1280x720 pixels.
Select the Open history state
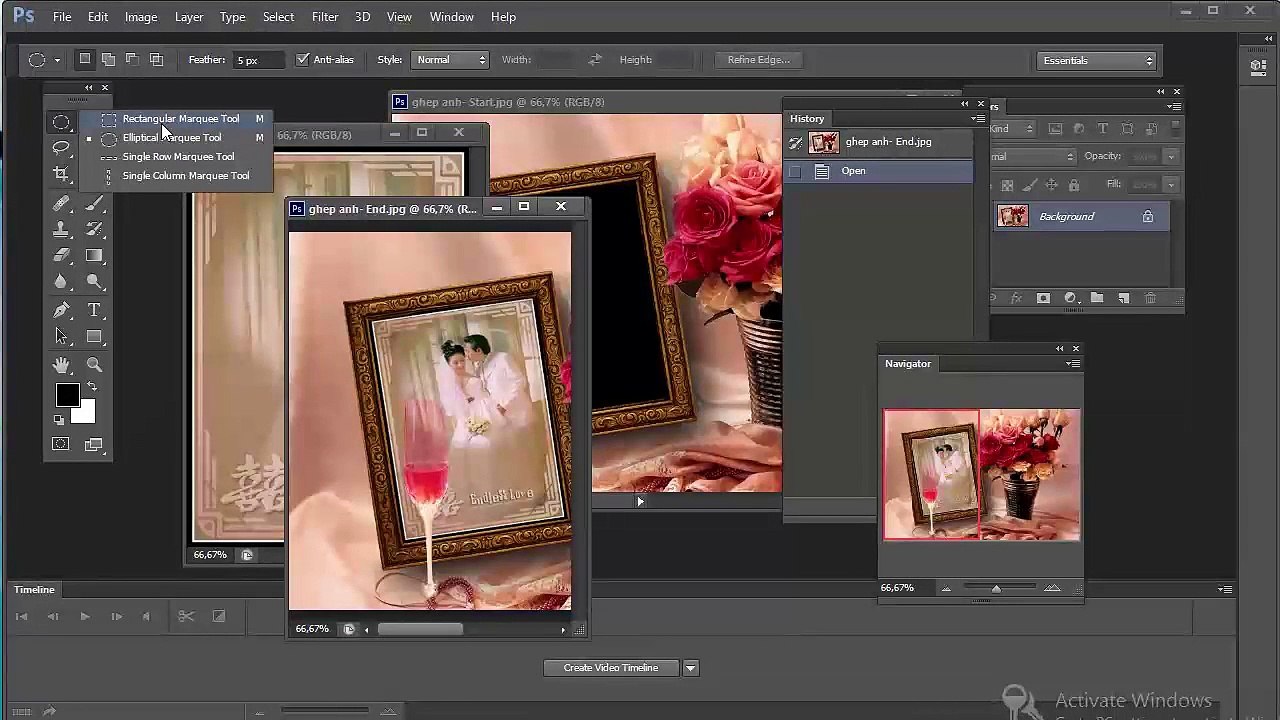tap(877, 171)
